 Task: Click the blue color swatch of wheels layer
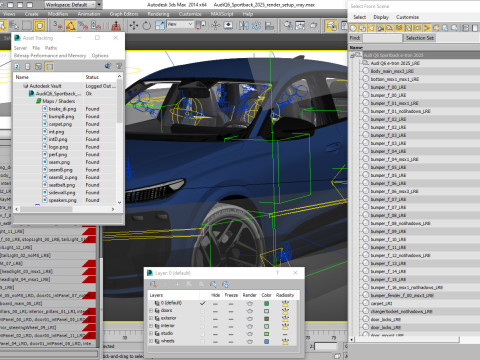[x=266, y=342]
